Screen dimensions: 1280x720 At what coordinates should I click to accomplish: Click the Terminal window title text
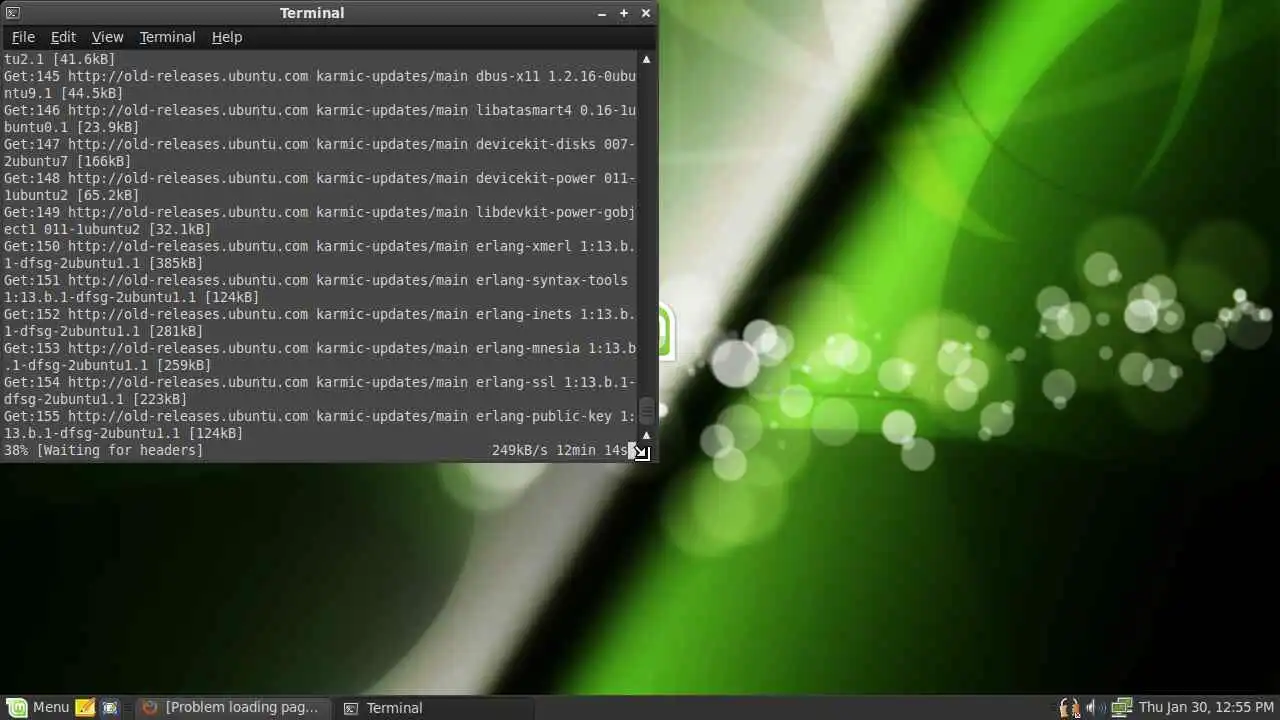312,13
